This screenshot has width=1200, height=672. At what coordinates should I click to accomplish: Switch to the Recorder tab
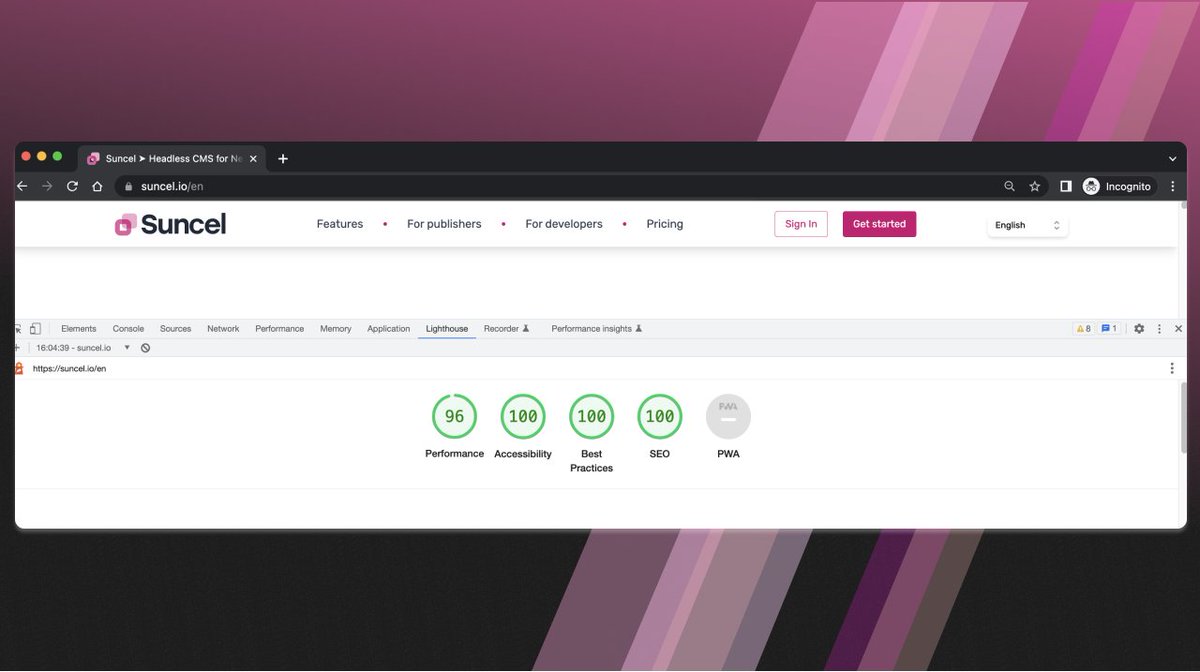coord(506,328)
